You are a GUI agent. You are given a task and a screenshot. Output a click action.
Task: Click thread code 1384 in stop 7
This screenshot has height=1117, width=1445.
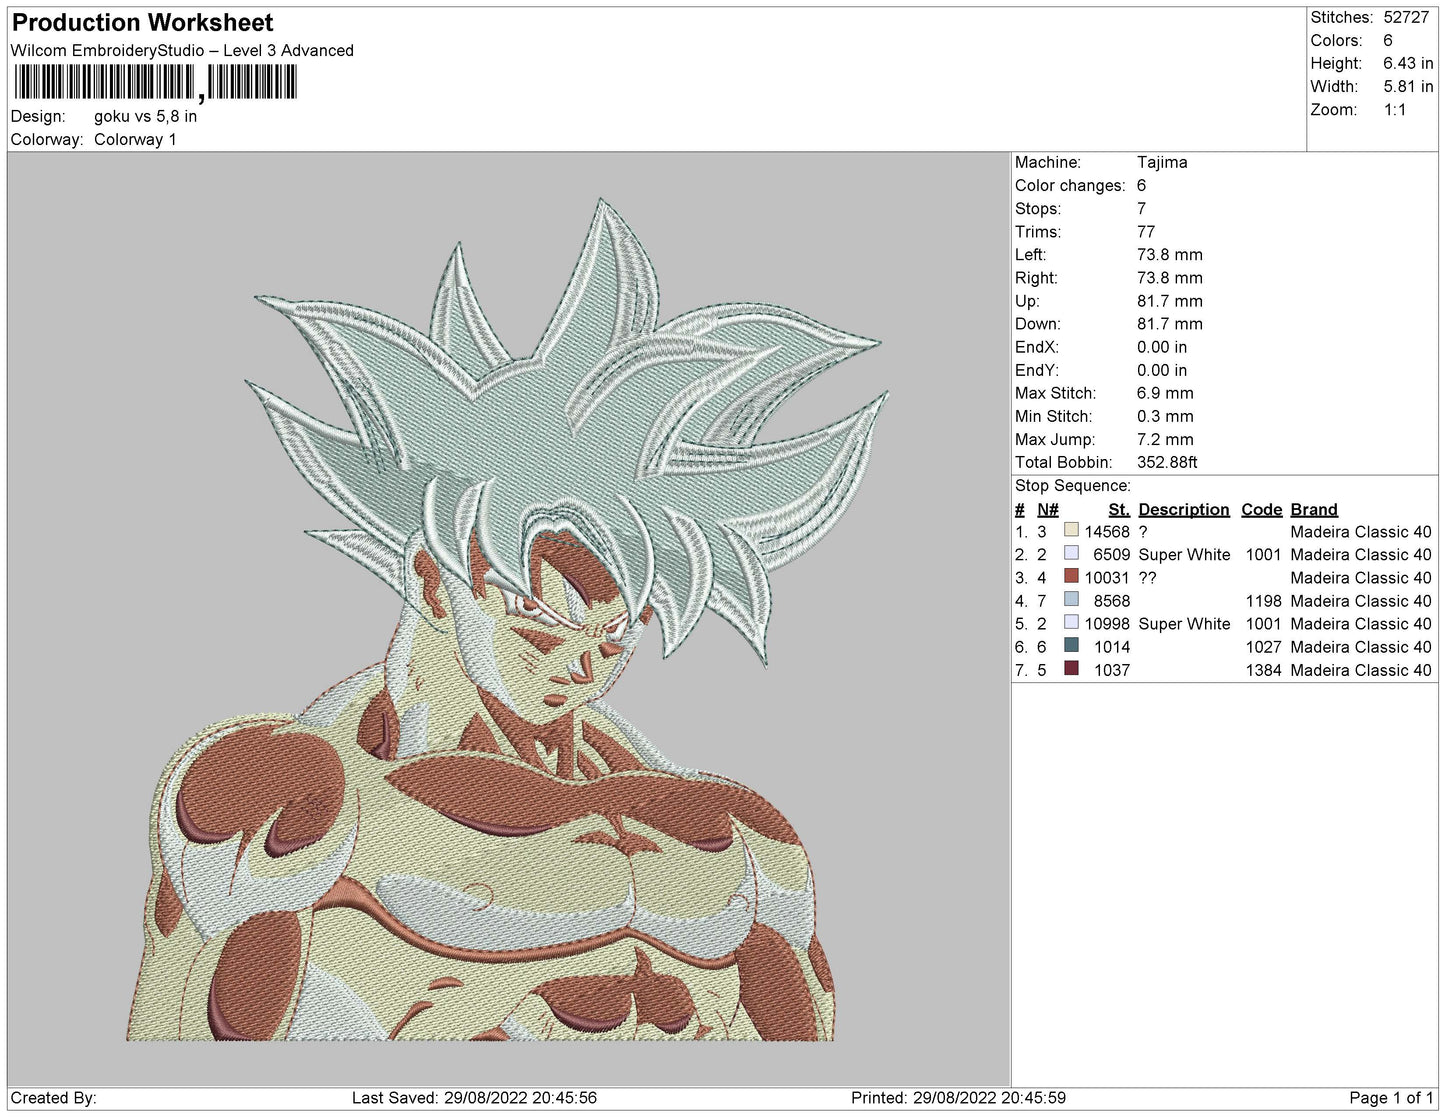[1264, 670]
